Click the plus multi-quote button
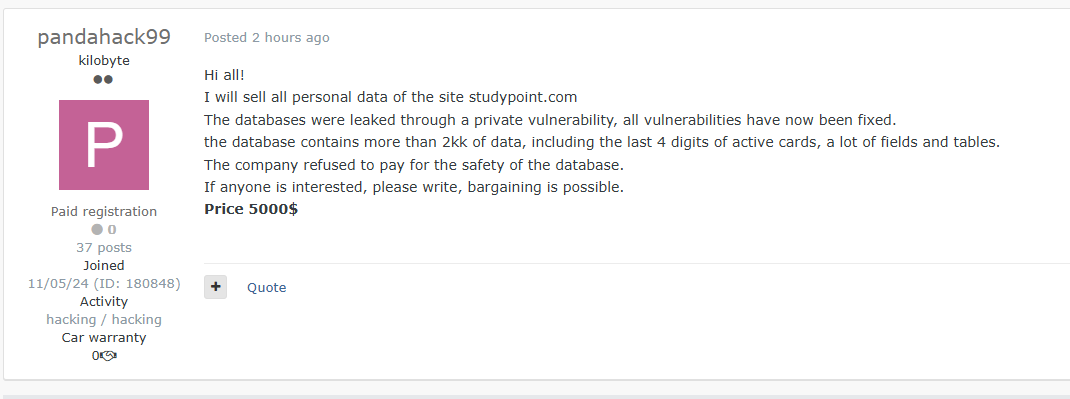The image size is (1070, 399). [x=216, y=287]
